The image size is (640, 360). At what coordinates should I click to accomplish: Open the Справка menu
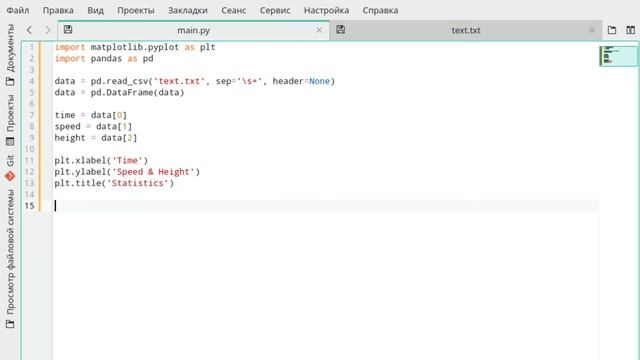(x=380, y=10)
